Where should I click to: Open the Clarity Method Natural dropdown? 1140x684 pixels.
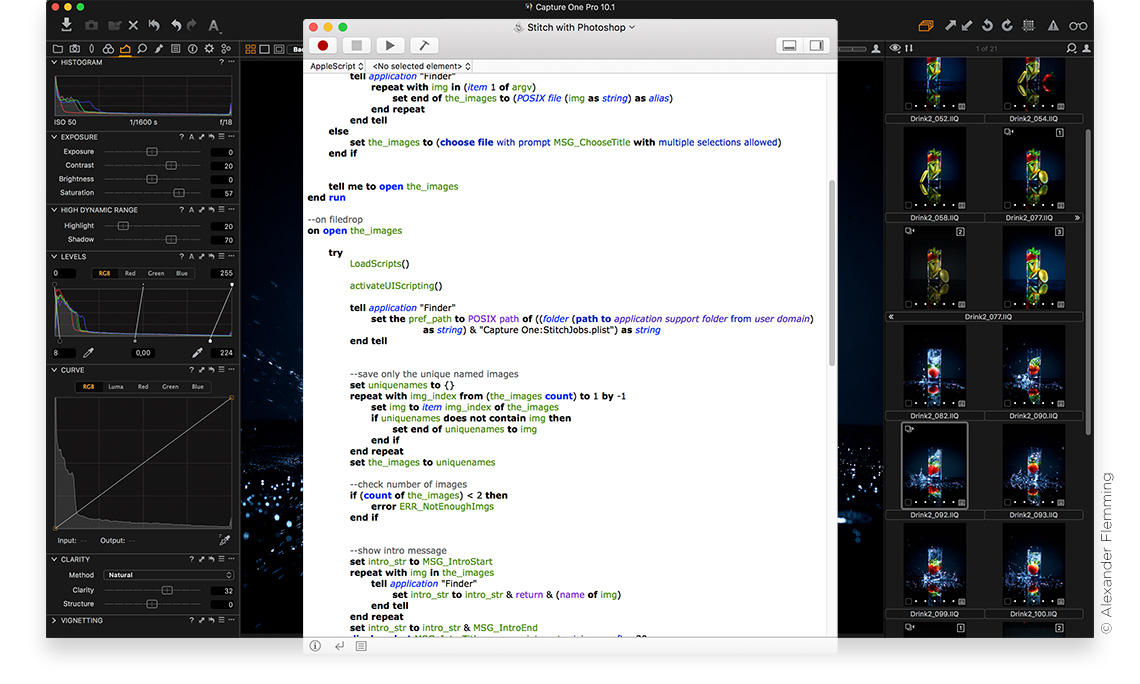coord(169,575)
